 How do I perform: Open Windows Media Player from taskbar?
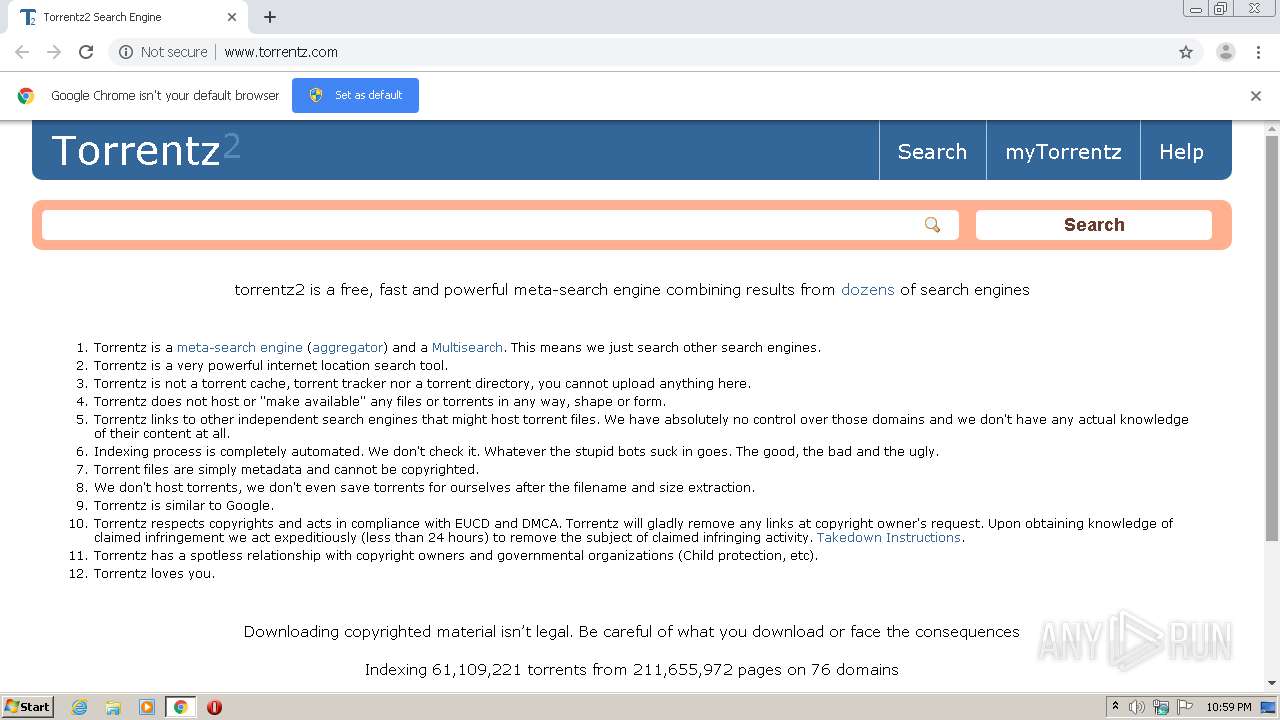(147, 707)
